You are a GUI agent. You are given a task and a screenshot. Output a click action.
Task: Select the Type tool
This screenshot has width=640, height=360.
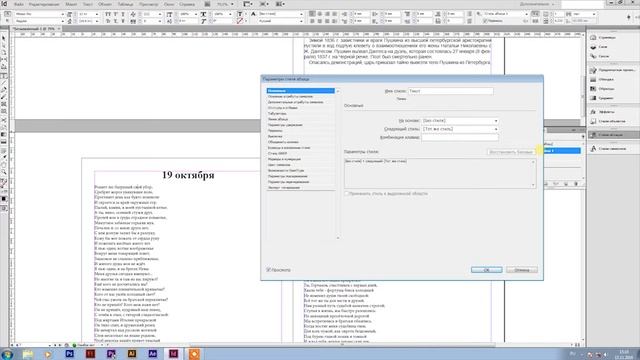tap(4, 76)
